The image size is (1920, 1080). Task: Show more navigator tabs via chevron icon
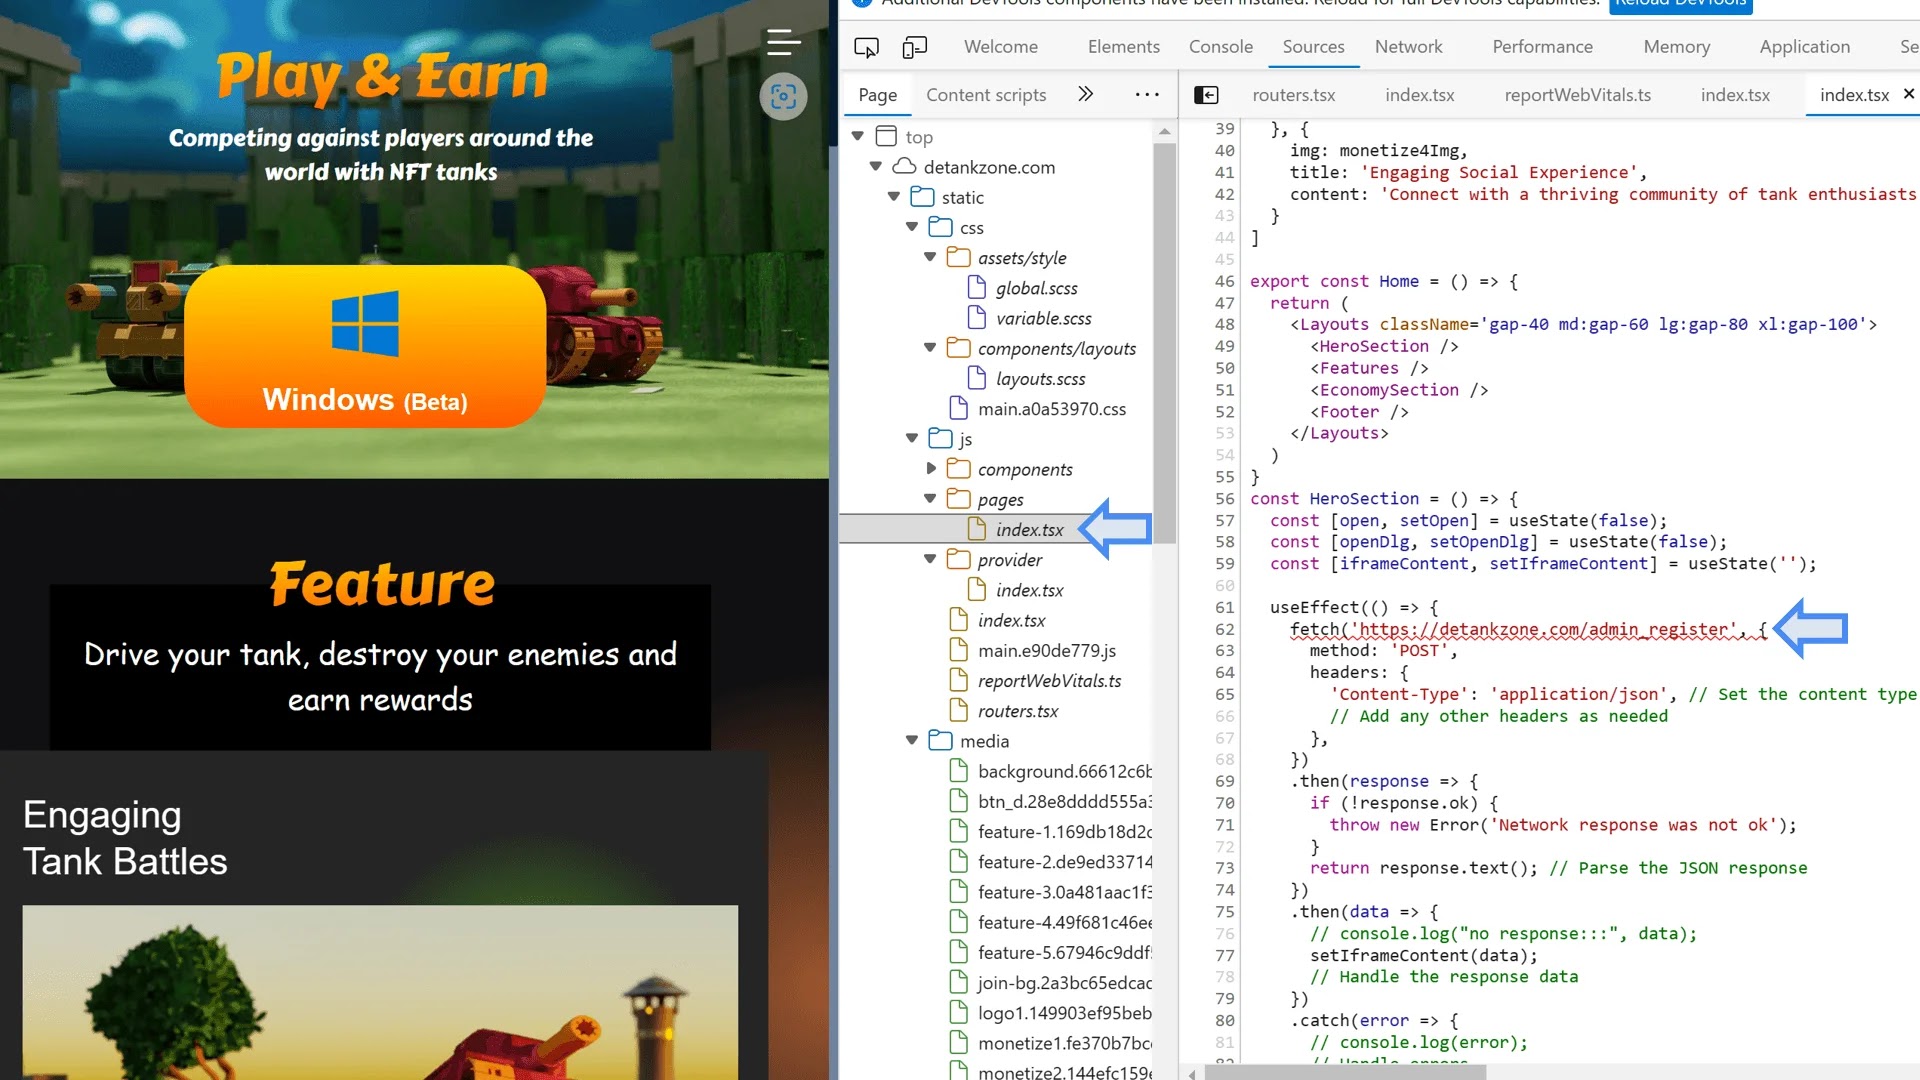[1085, 94]
